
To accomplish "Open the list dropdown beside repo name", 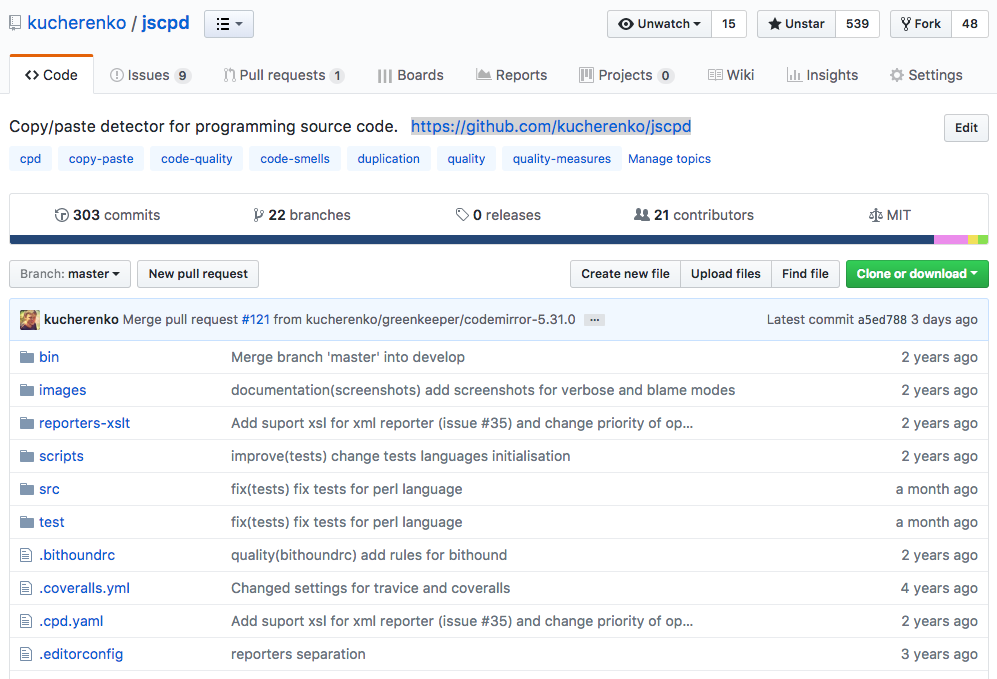I will (229, 24).
